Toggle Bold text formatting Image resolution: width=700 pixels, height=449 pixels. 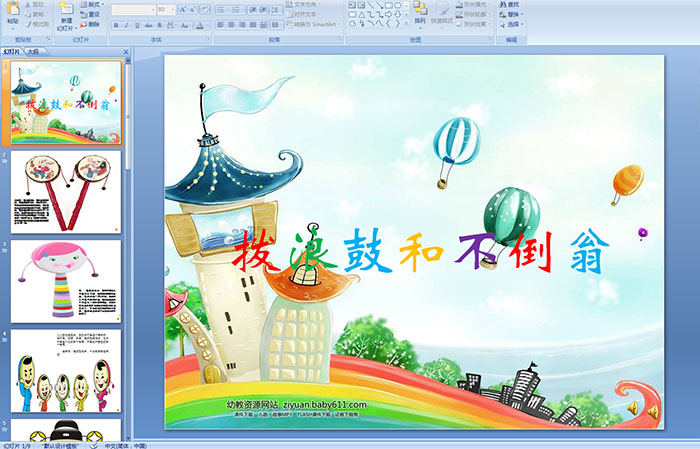115,25
